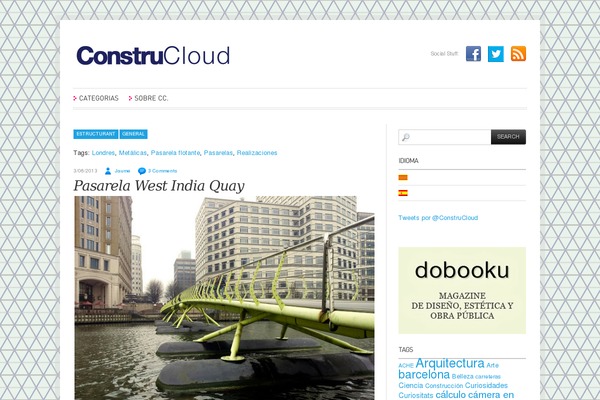Click the magnifier icon in search box
Viewport: 600px width, 400px height.
[x=406, y=137]
